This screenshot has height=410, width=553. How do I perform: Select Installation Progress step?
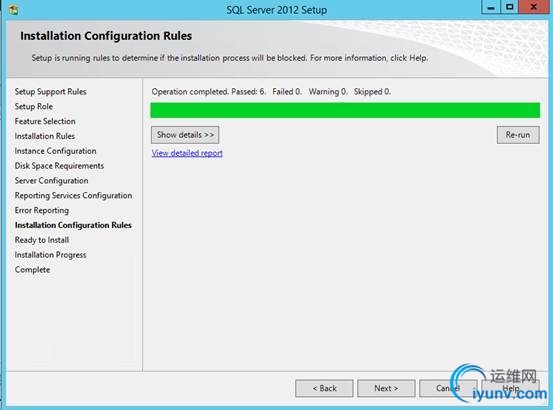point(50,255)
